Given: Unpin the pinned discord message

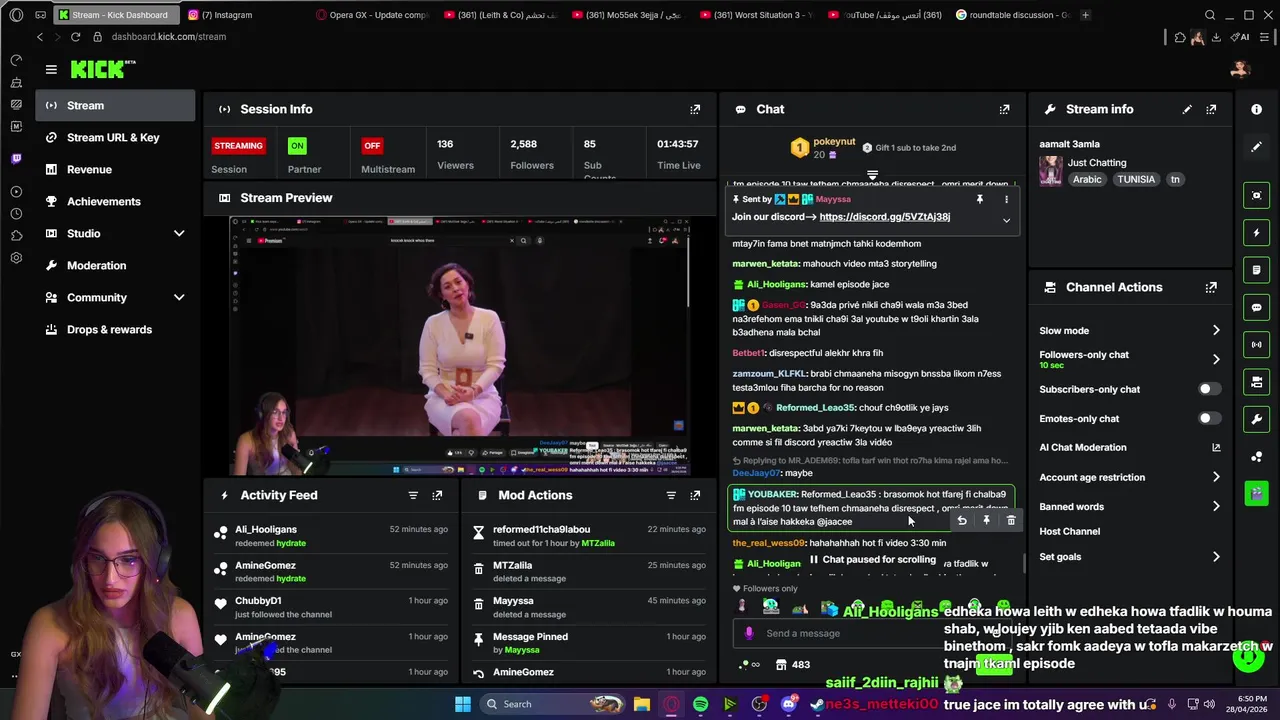Looking at the screenshot, I should coord(979,199).
